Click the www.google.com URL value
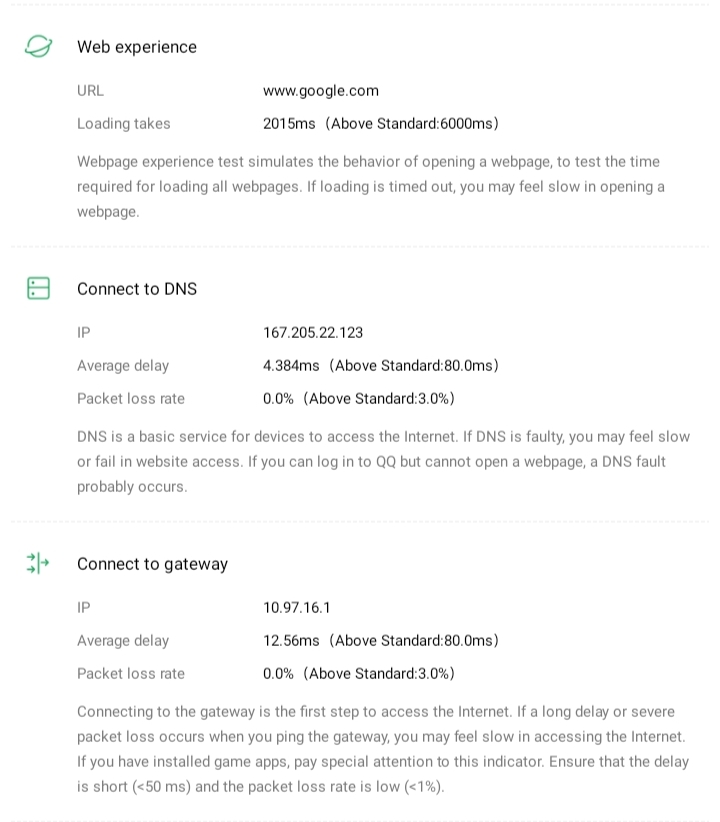This screenshot has height=822, width=720. [x=321, y=91]
